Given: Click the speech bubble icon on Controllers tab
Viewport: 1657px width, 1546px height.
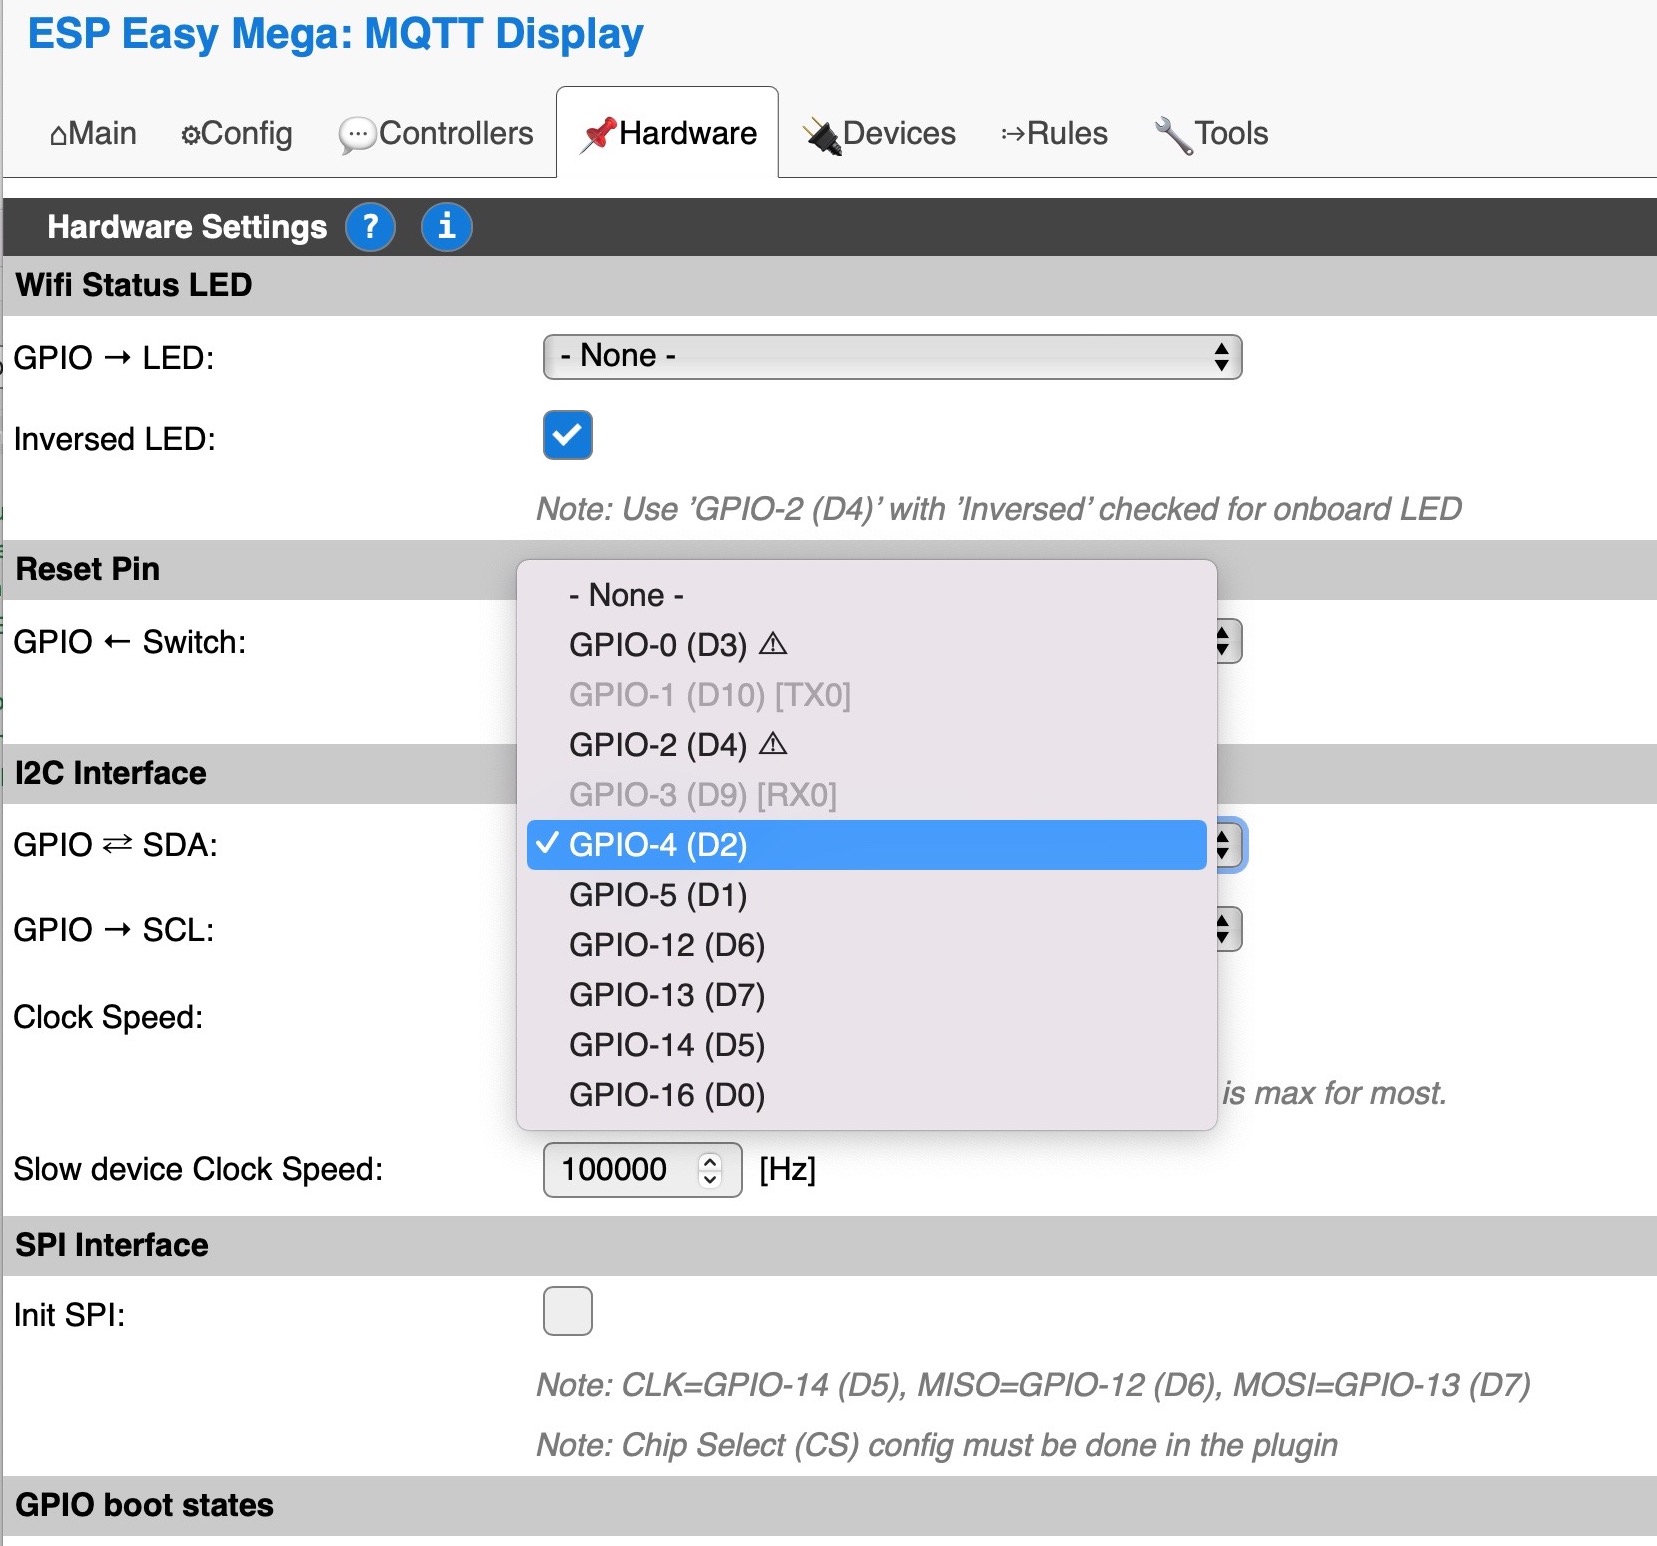Looking at the screenshot, I should 357,135.
